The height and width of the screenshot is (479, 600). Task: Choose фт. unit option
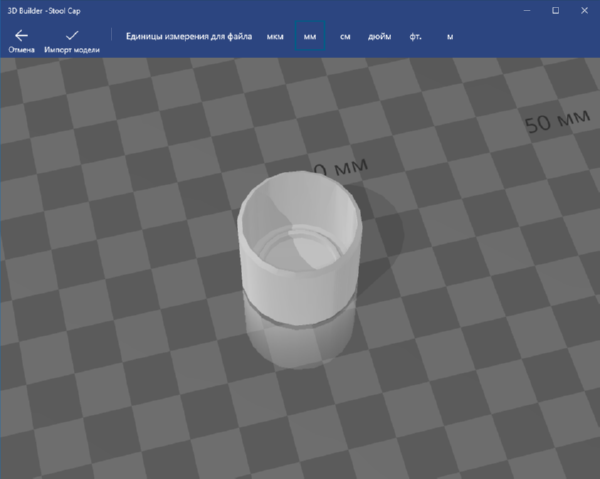coord(416,37)
